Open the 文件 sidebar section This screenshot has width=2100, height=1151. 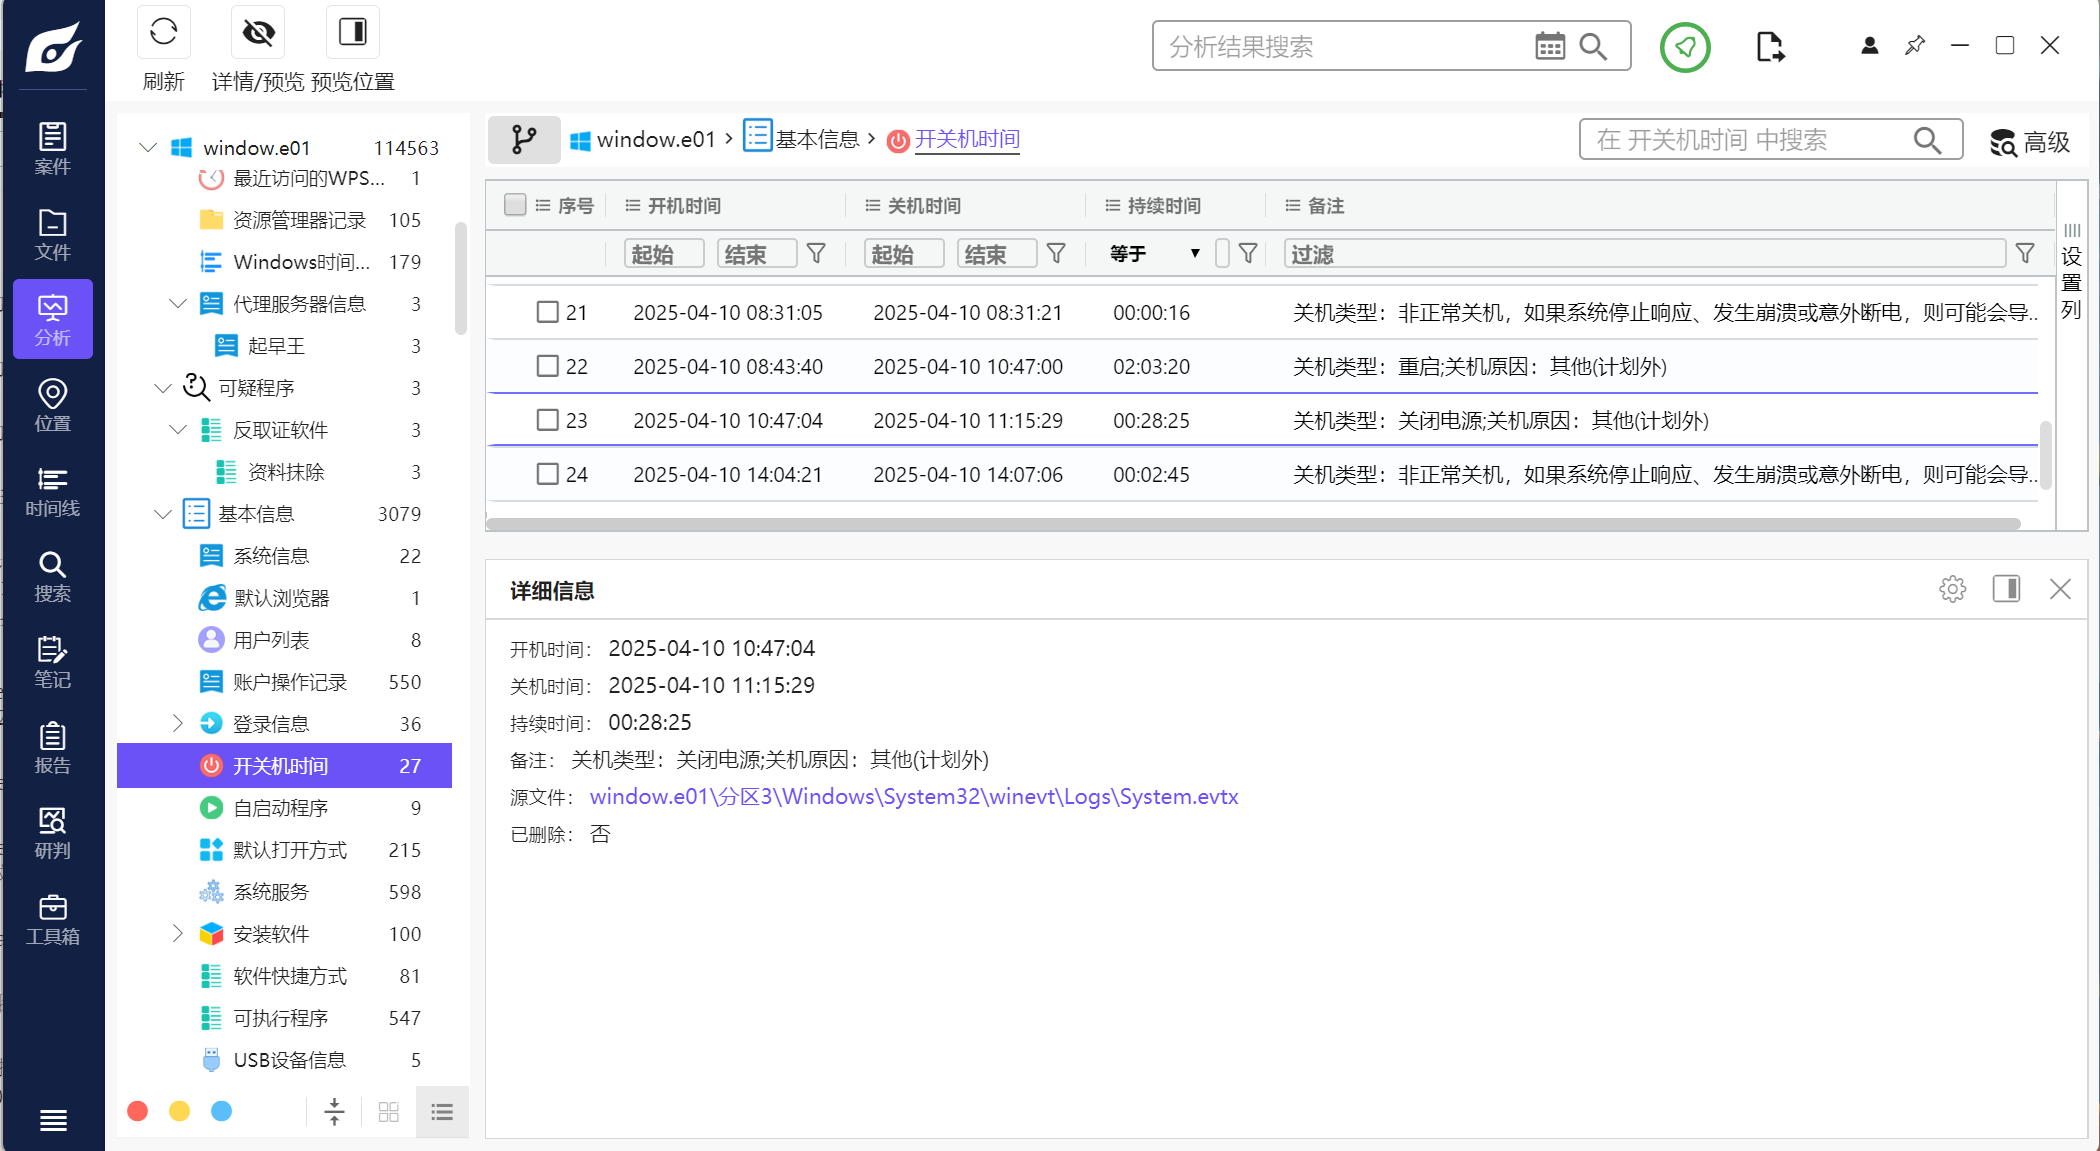(53, 234)
